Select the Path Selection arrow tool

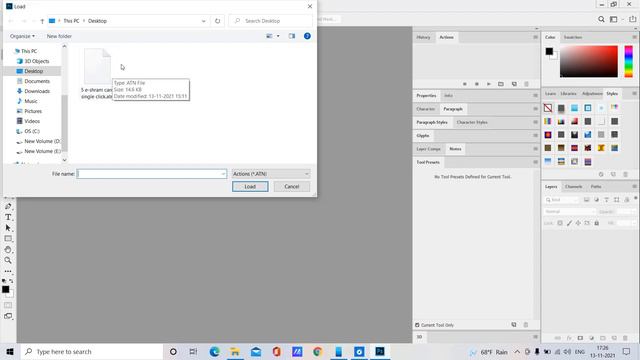click(x=8, y=228)
